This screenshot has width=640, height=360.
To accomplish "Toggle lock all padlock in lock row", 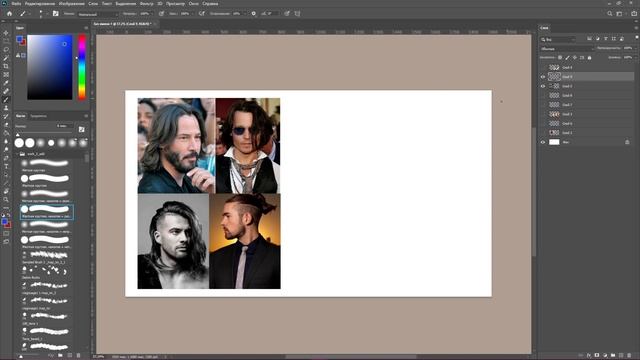I will click(x=589, y=58).
